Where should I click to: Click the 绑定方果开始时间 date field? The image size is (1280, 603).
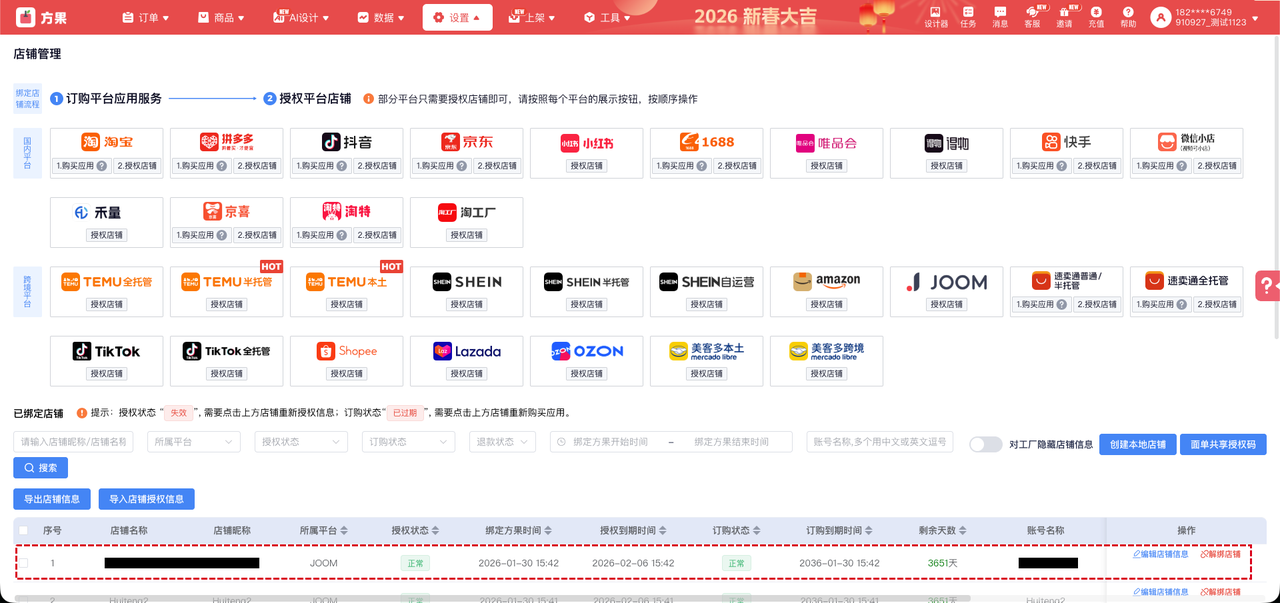610,442
